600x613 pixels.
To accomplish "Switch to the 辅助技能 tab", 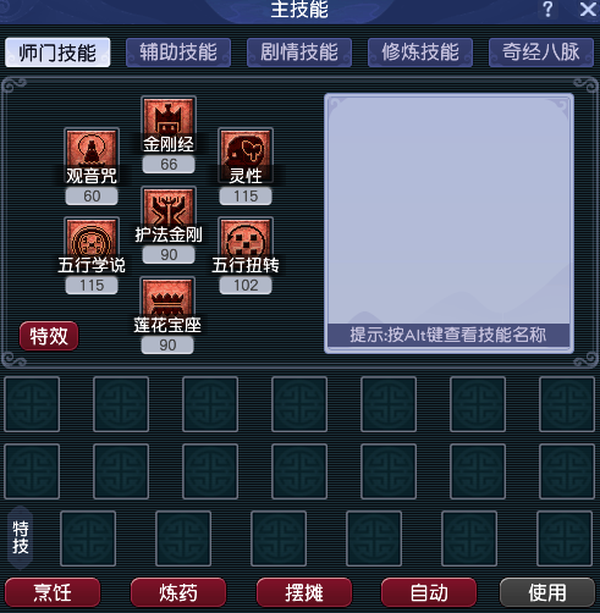I will 178,52.
